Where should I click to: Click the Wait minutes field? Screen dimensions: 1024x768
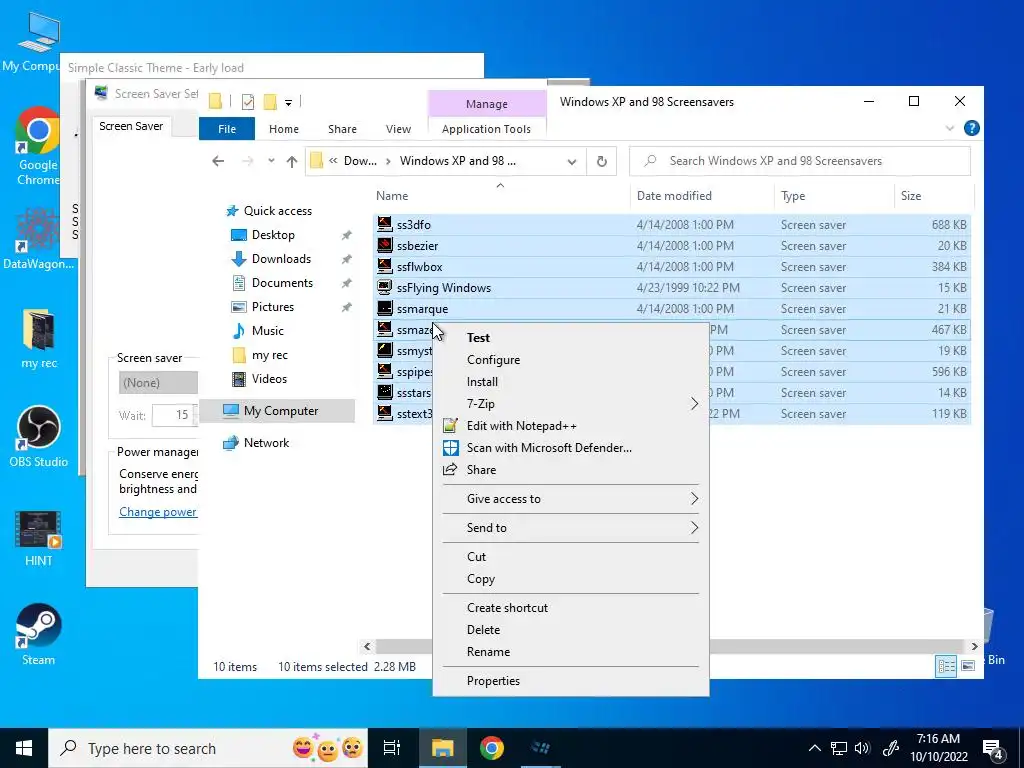click(x=172, y=415)
